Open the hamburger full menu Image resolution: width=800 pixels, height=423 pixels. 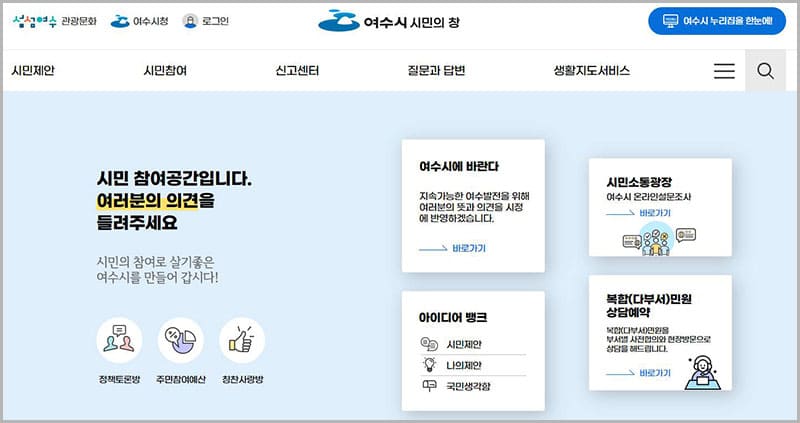coord(724,71)
